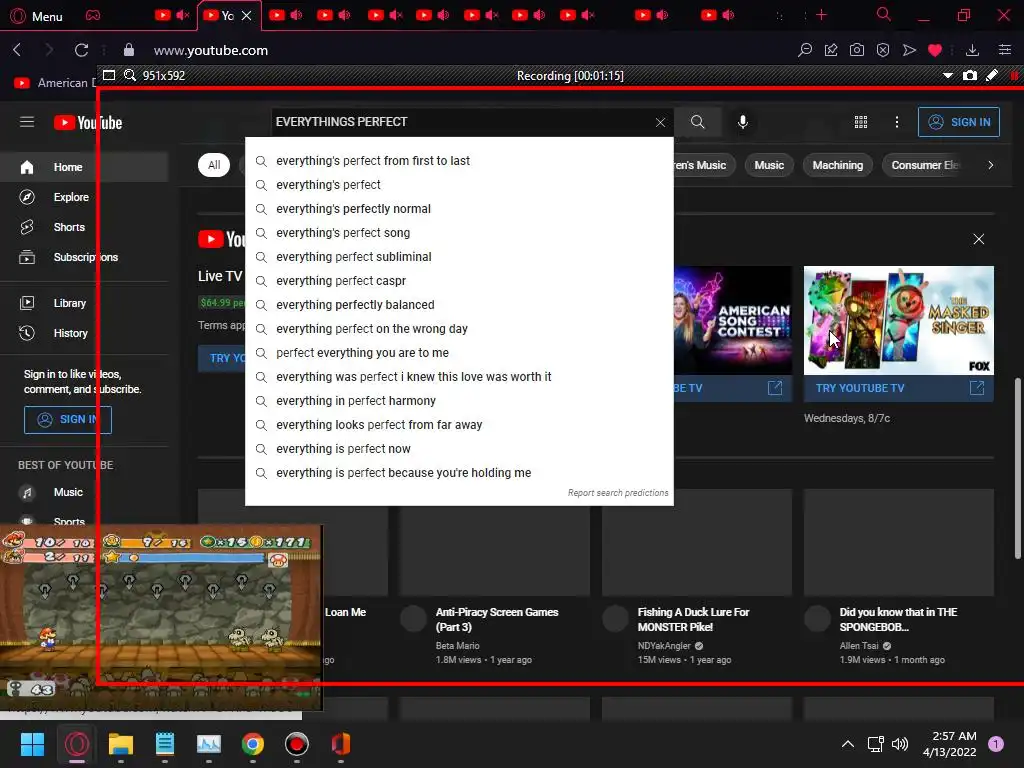This screenshot has width=1024, height=768.
Task: Open the tab search magnifier icon
Action: [883, 14]
